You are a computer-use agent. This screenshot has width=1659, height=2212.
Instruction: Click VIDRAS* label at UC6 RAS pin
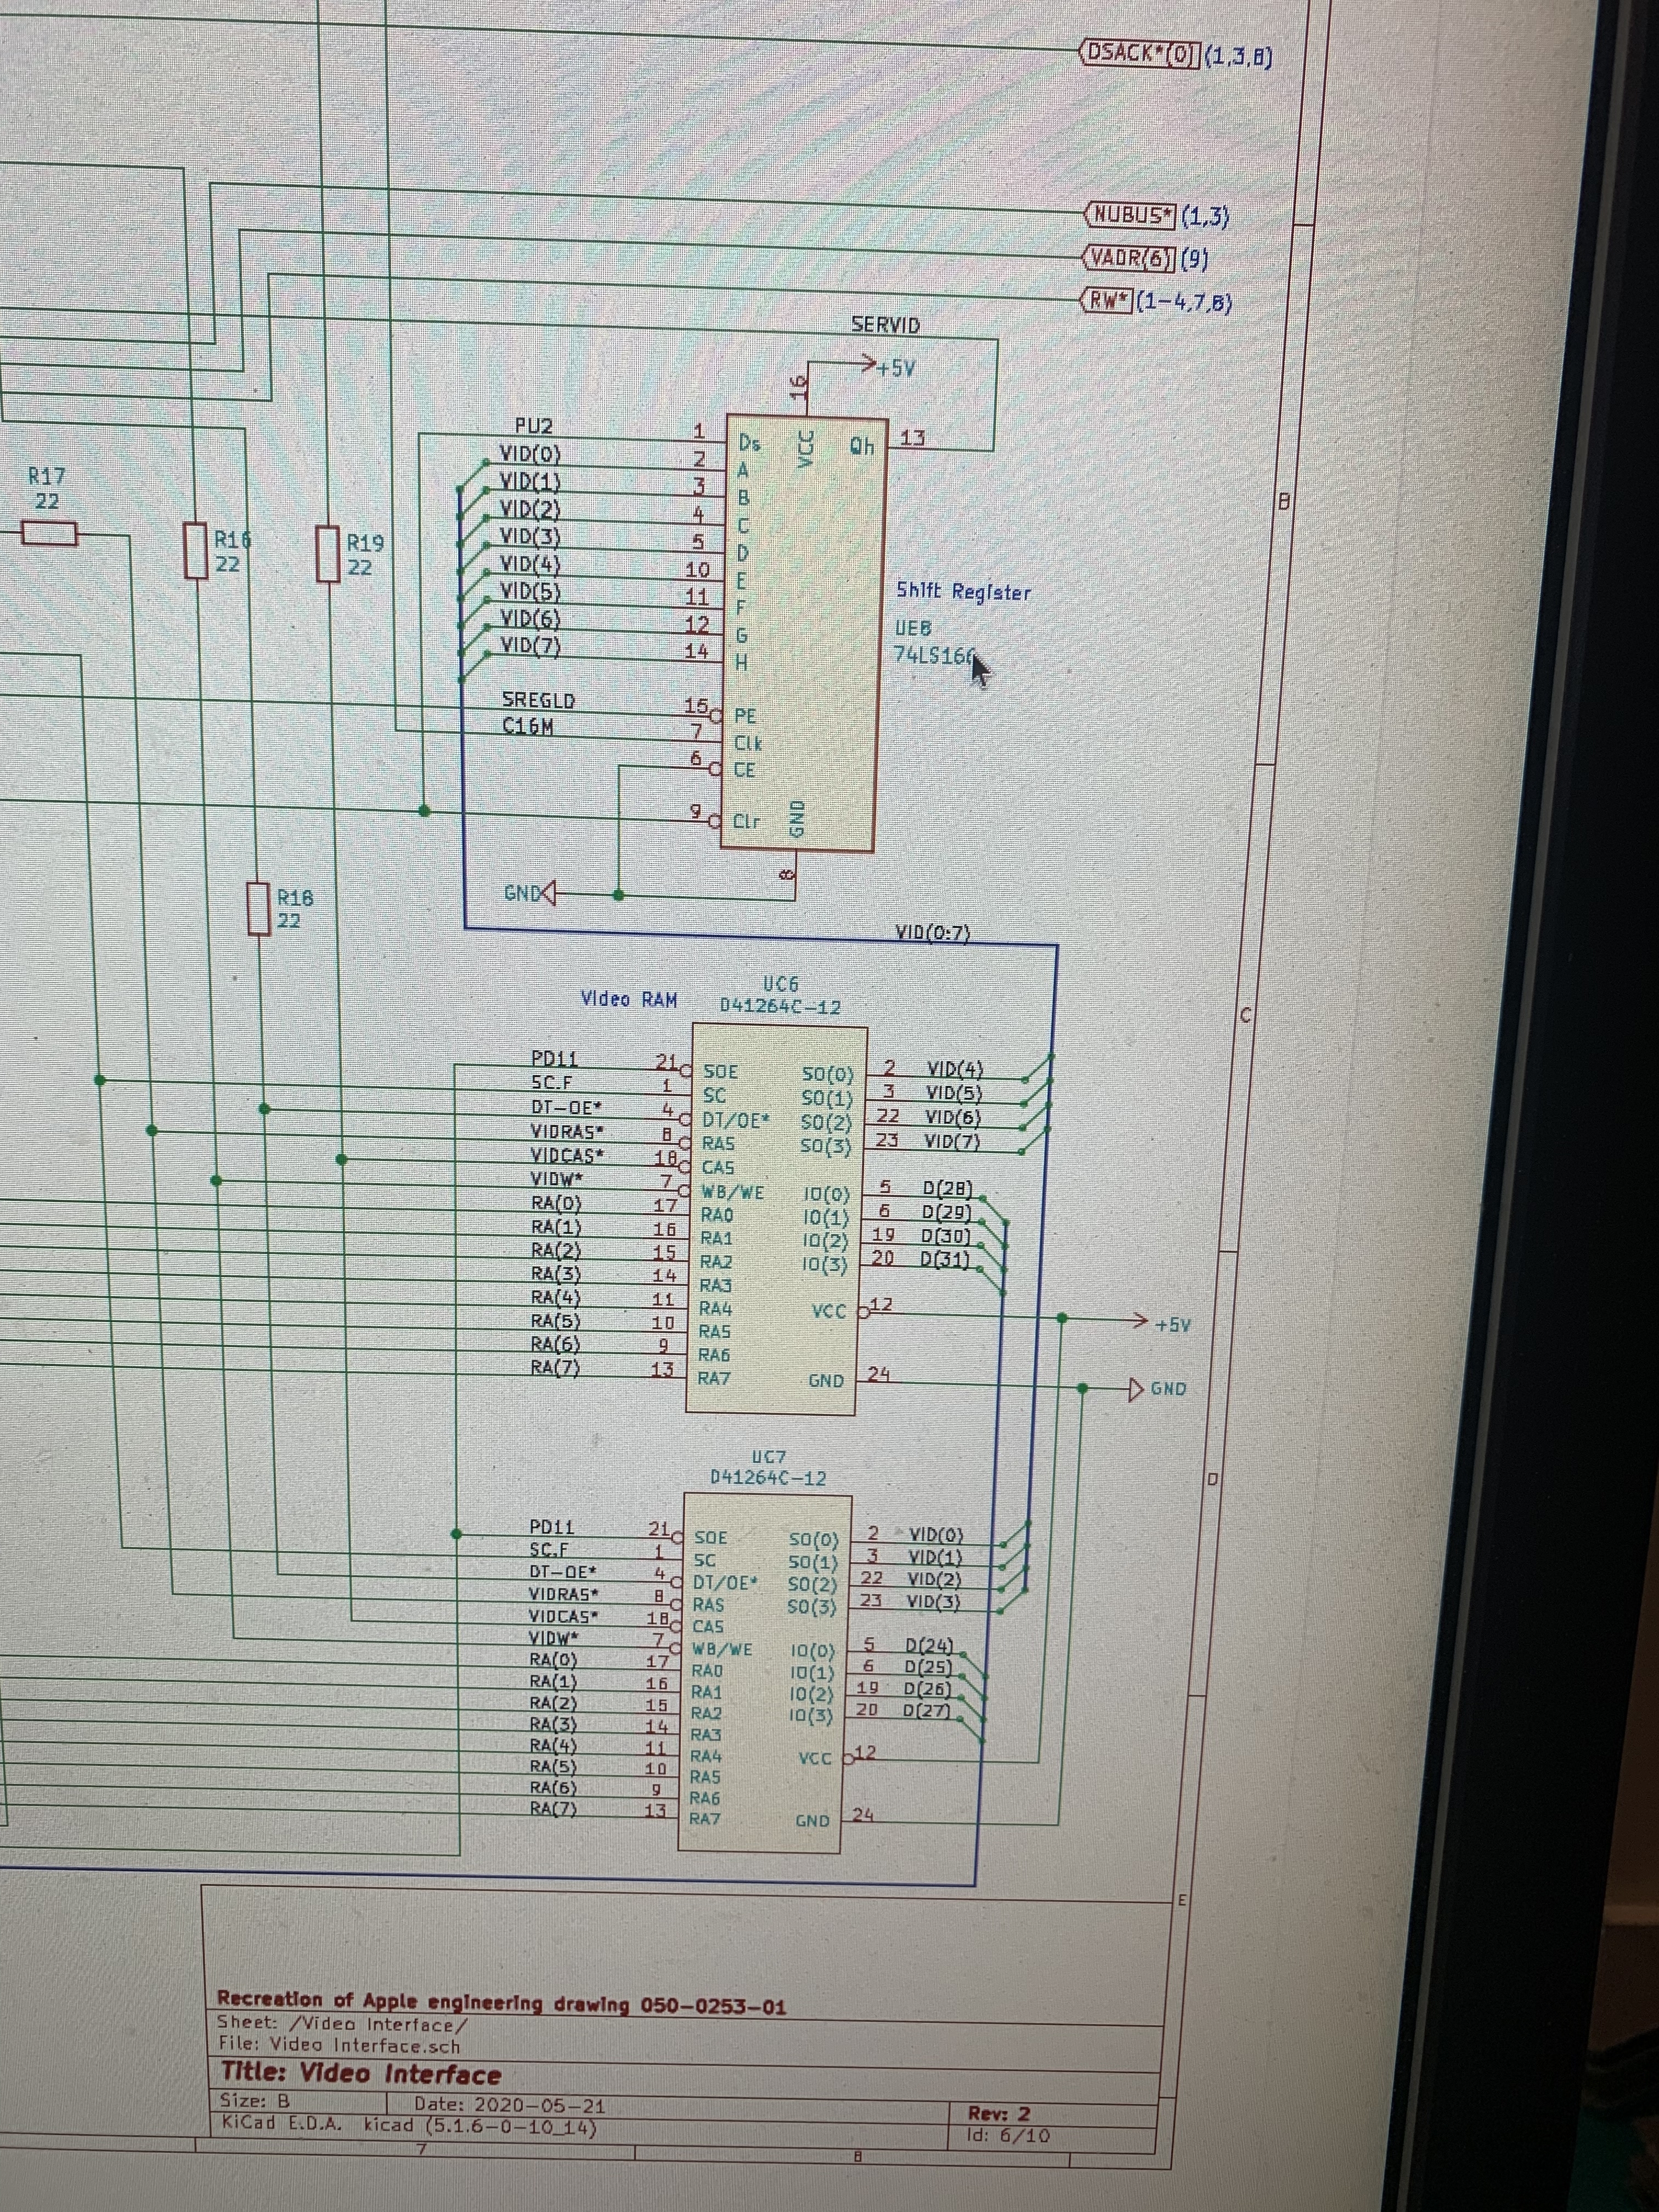pyautogui.click(x=567, y=1131)
